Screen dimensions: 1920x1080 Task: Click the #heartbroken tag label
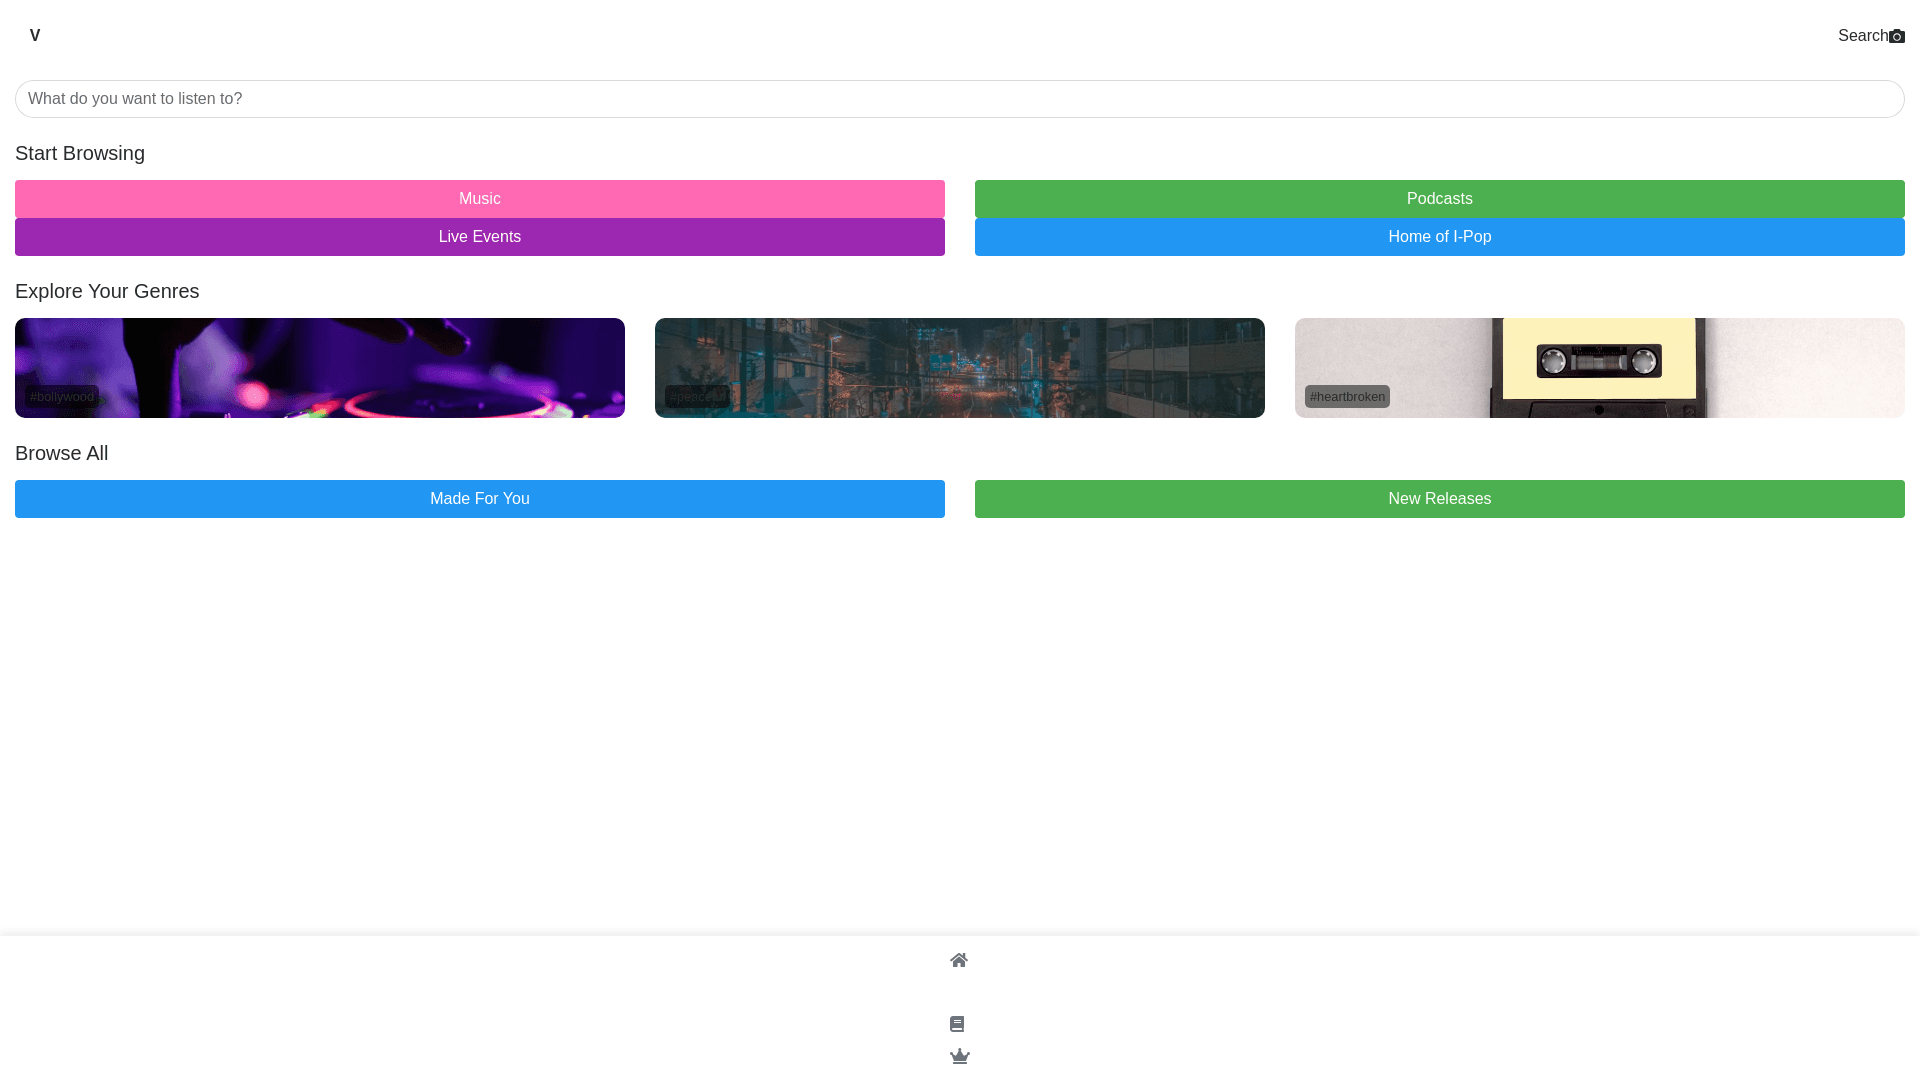pyautogui.click(x=1347, y=397)
